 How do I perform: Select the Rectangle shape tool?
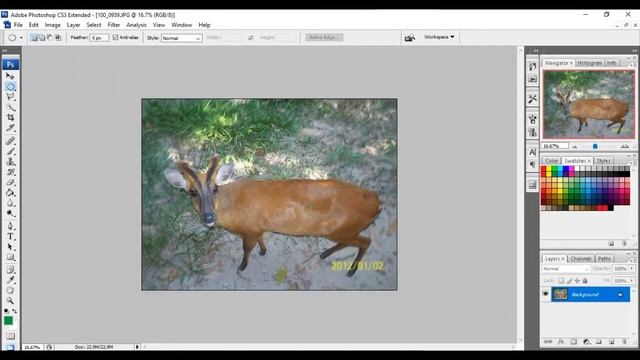(x=10, y=257)
